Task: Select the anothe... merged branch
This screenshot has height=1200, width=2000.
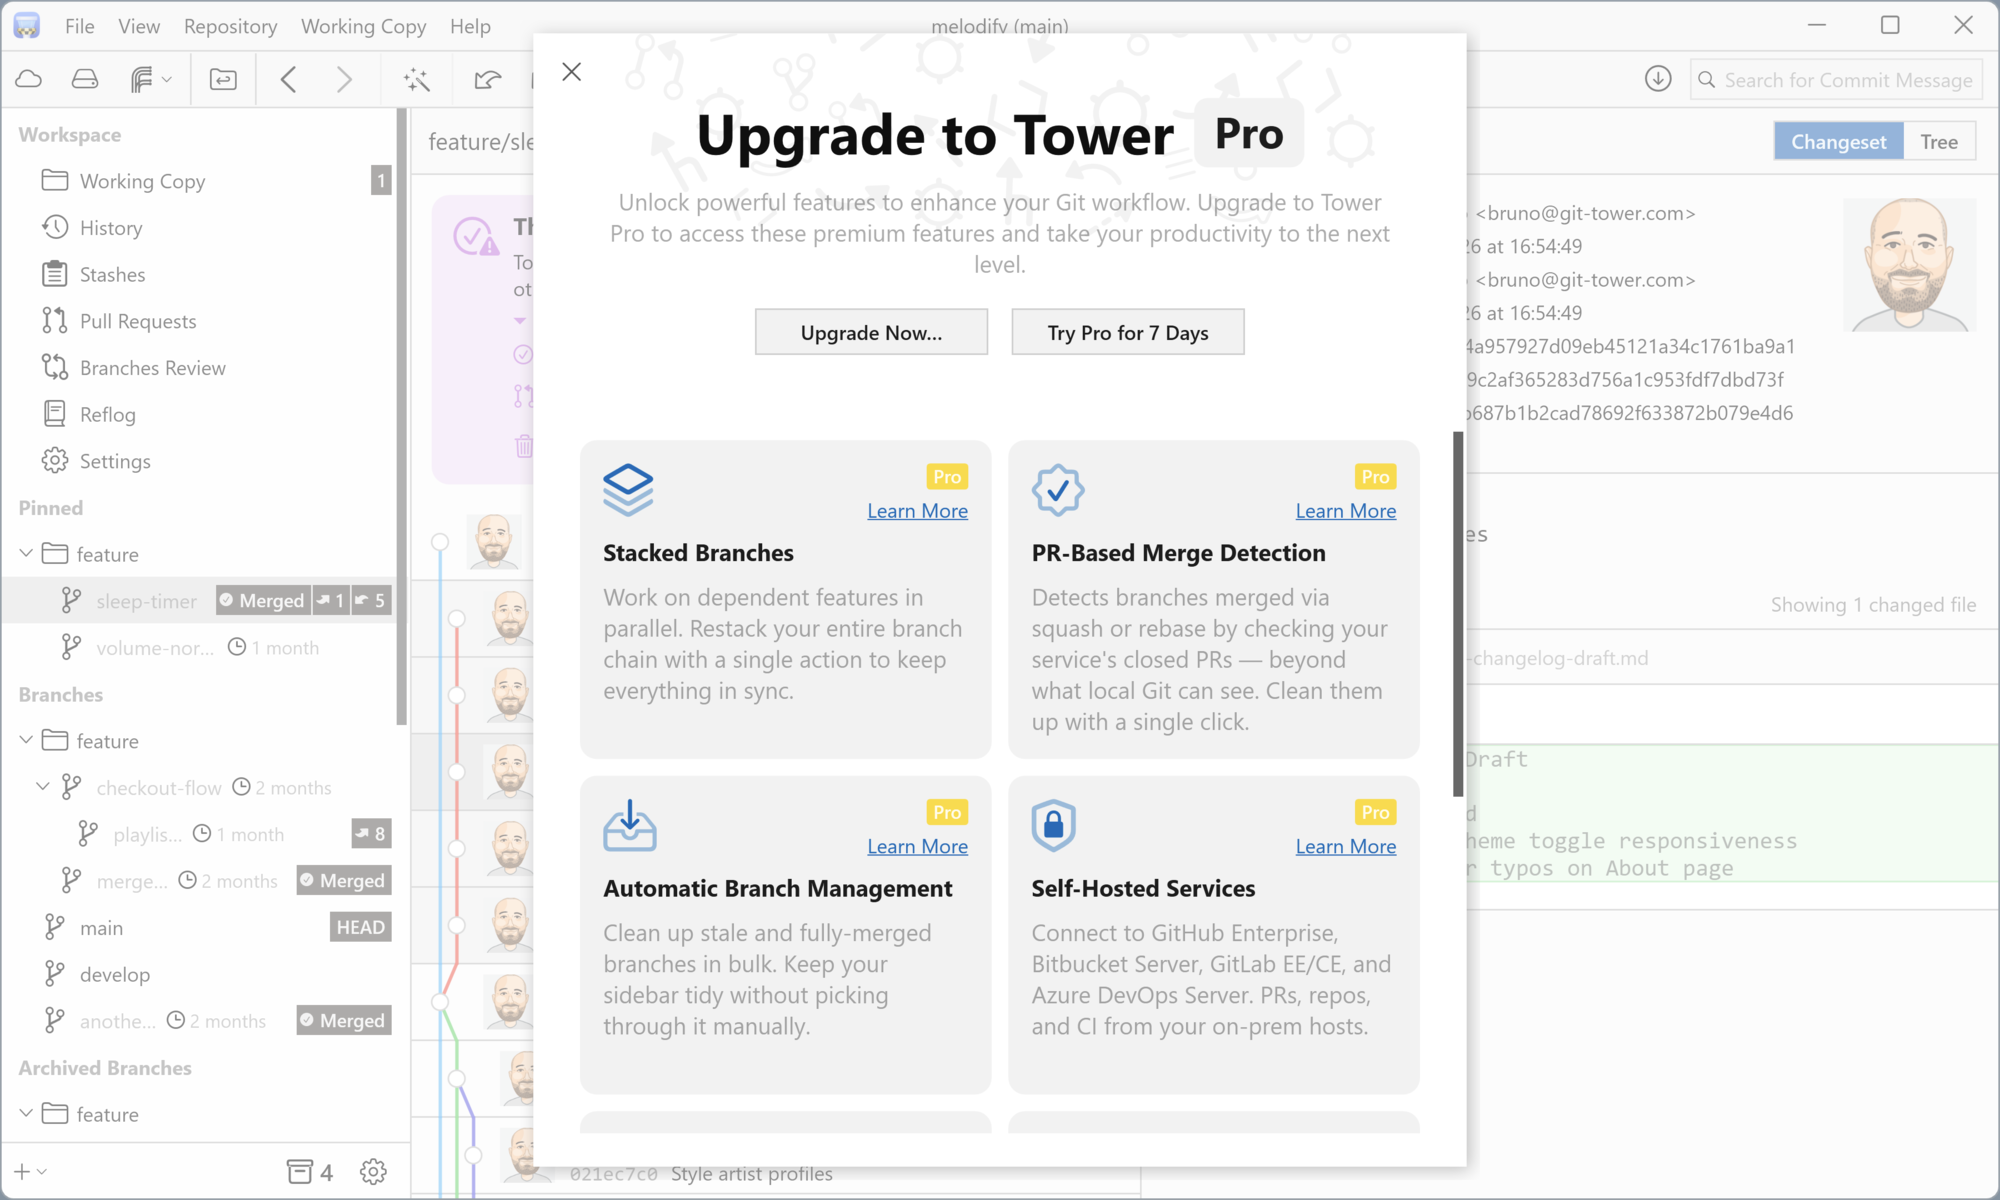Action: pos(200,1021)
